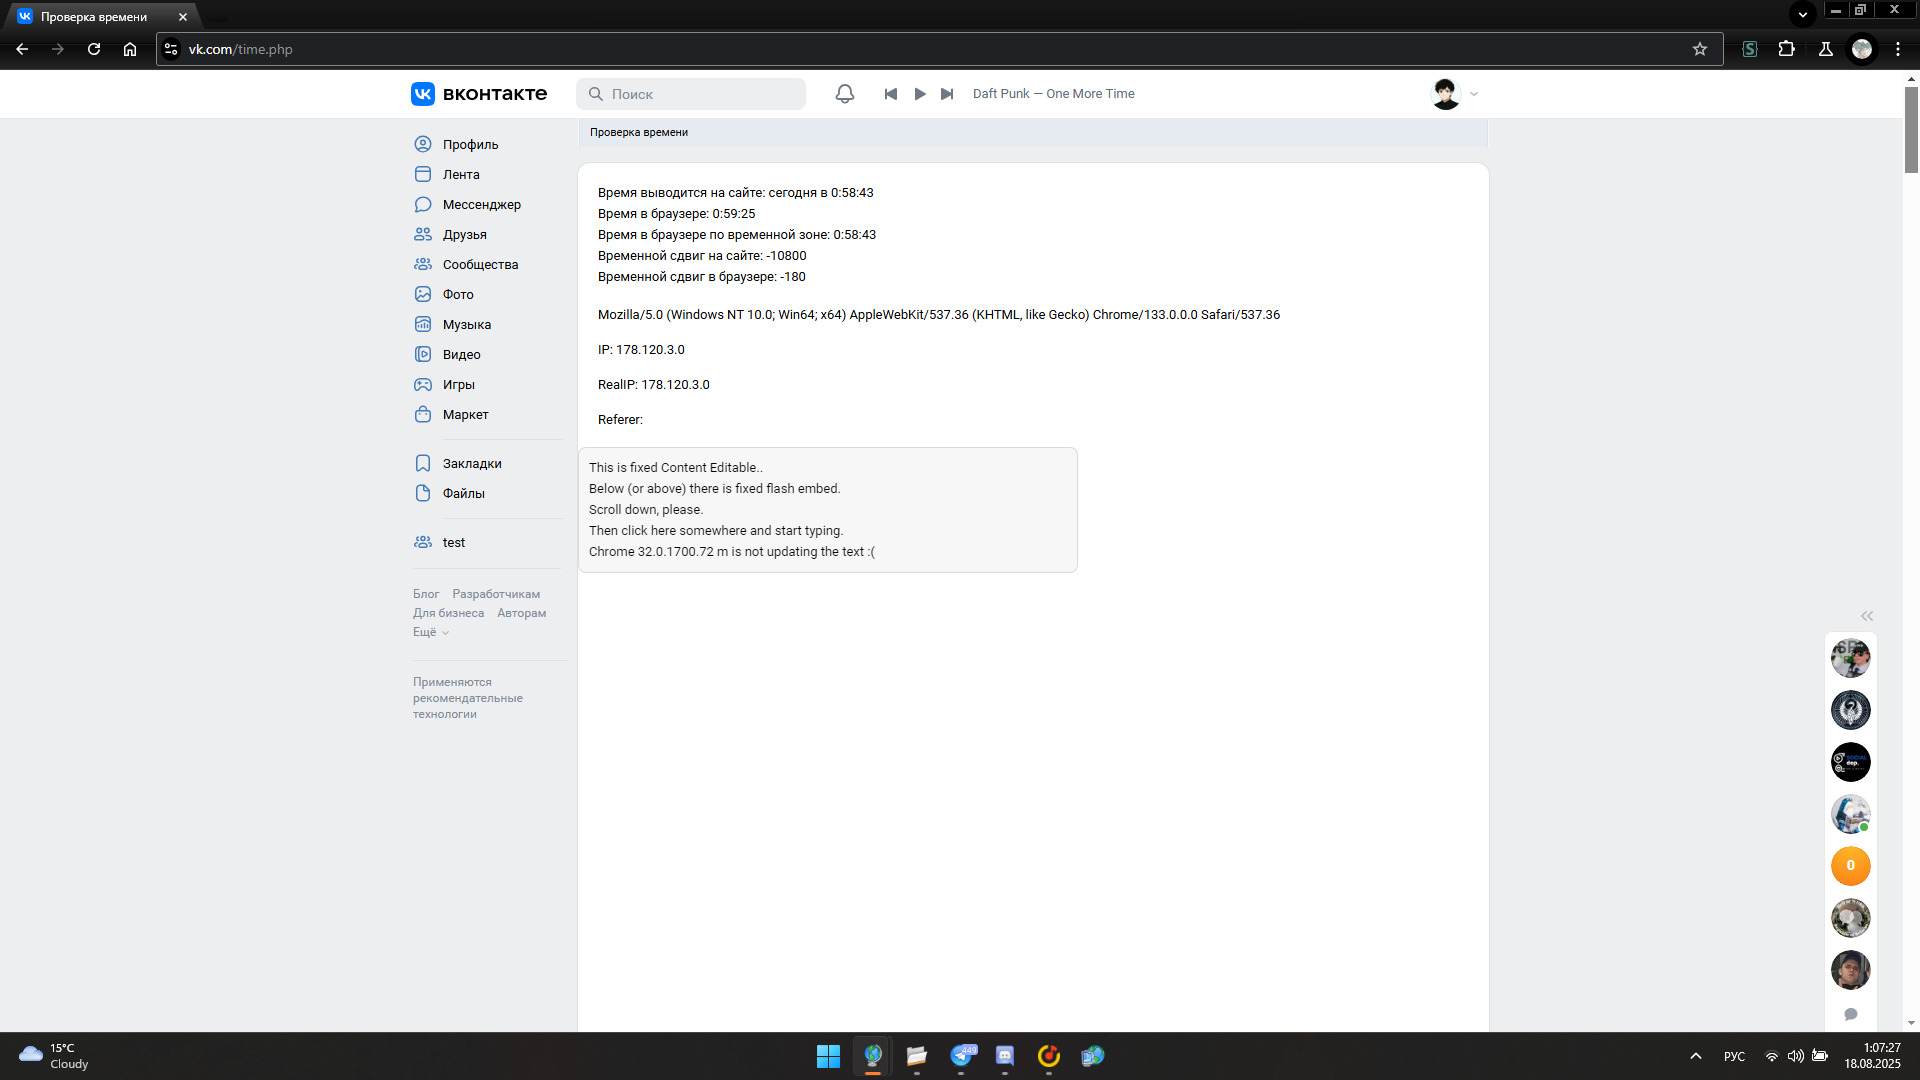The height and width of the screenshot is (1080, 1920).
Task: Open the browser extensions puzzle icon
Action: (1787, 49)
